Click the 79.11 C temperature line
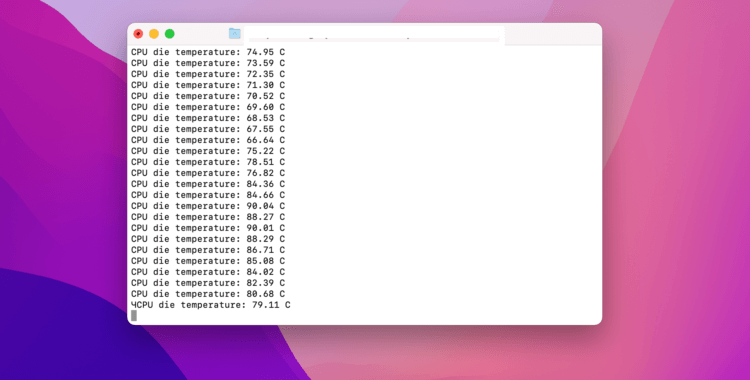This screenshot has width=750, height=380. 211,305
